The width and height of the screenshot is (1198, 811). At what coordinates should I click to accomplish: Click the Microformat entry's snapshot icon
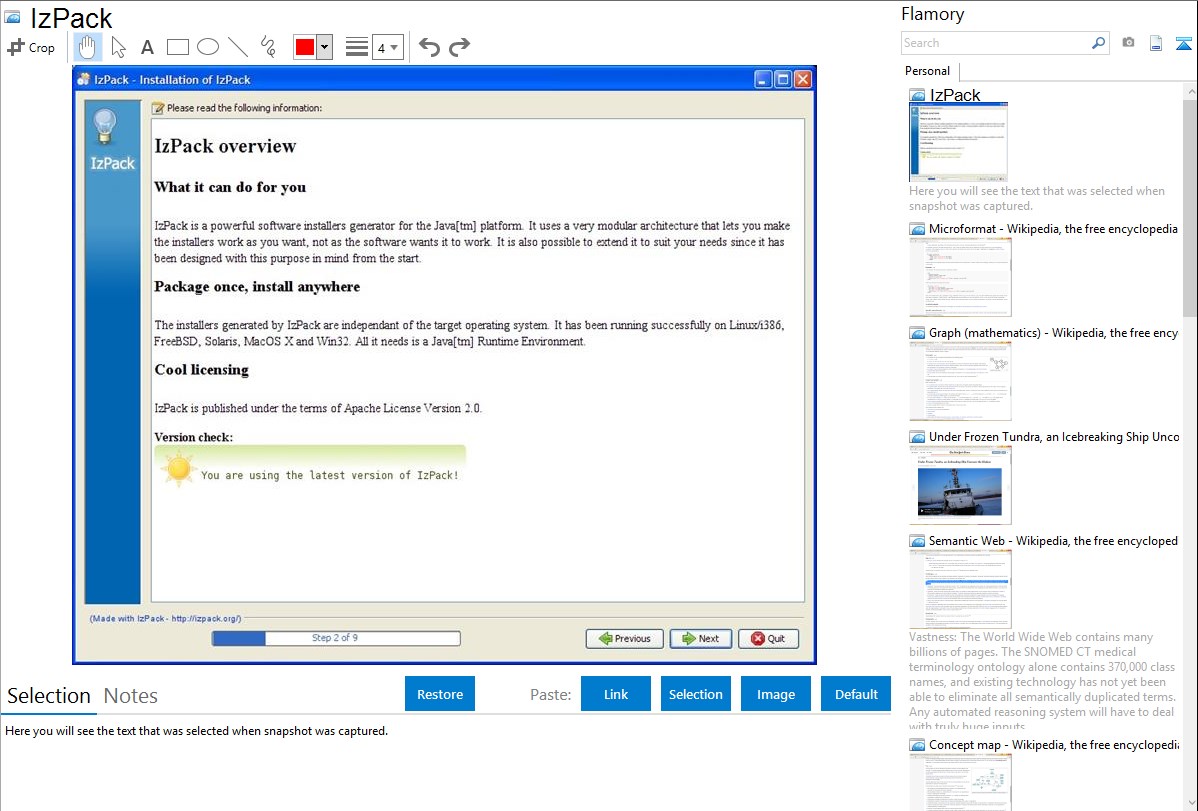[x=917, y=229]
